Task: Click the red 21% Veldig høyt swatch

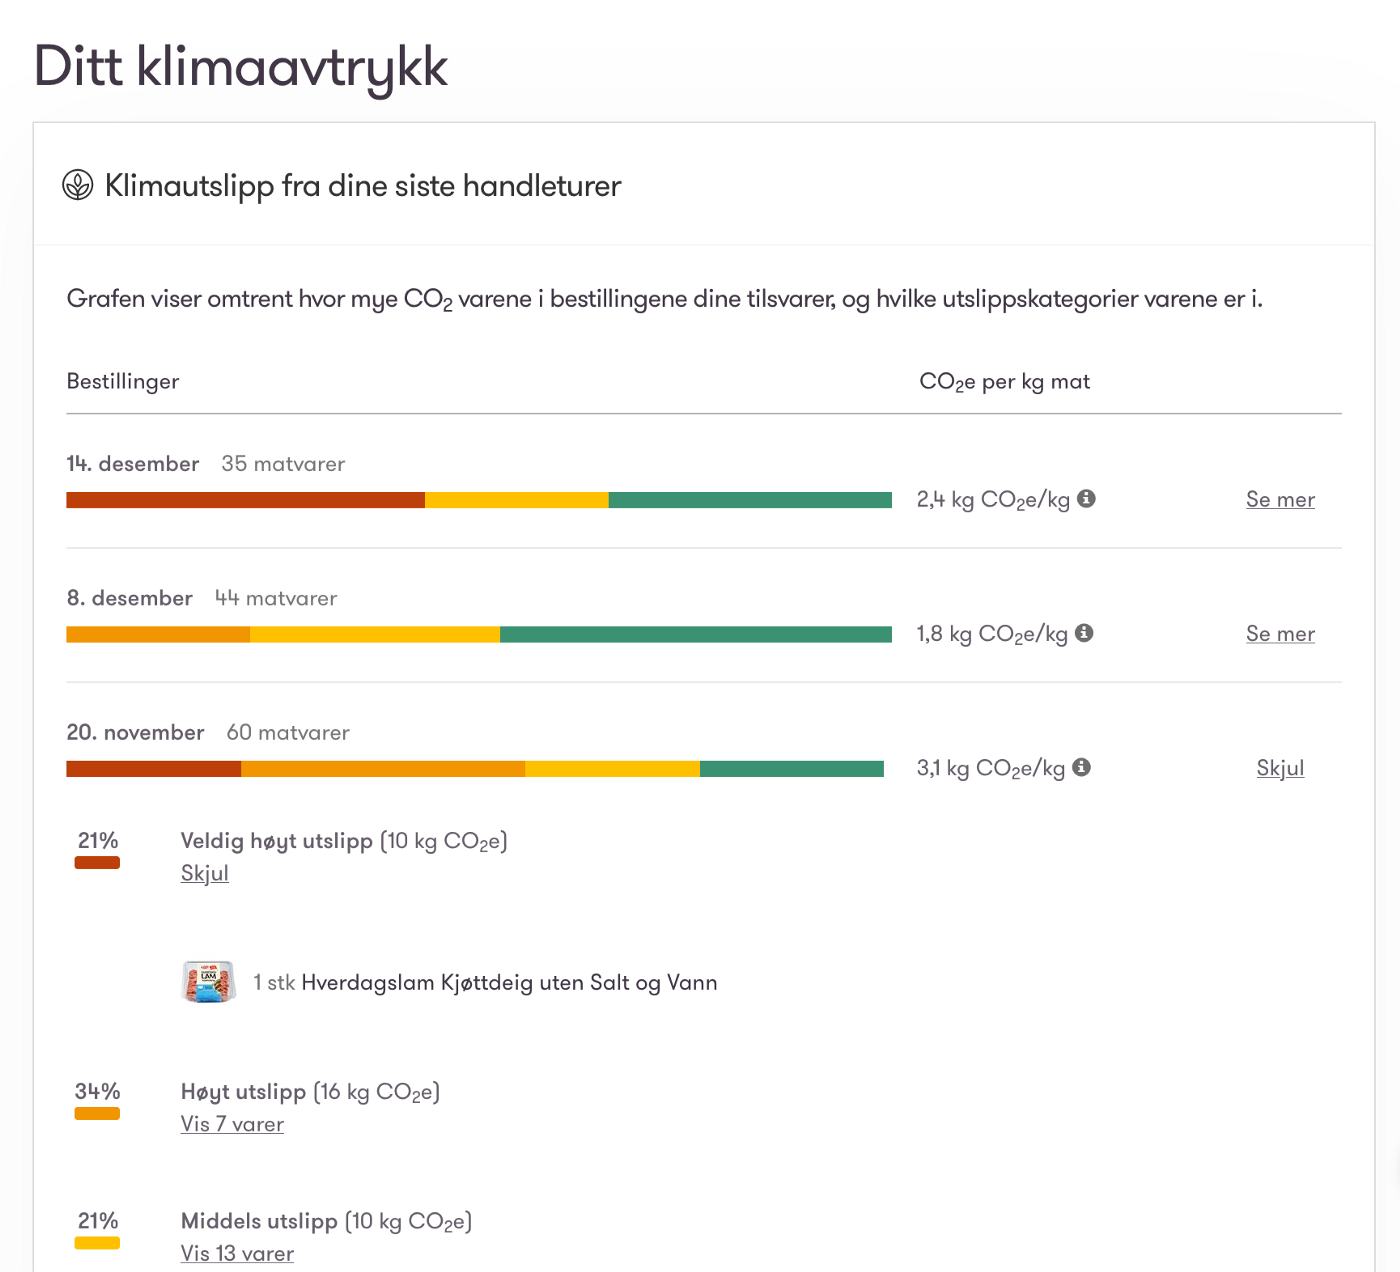Action: tap(97, 862)
